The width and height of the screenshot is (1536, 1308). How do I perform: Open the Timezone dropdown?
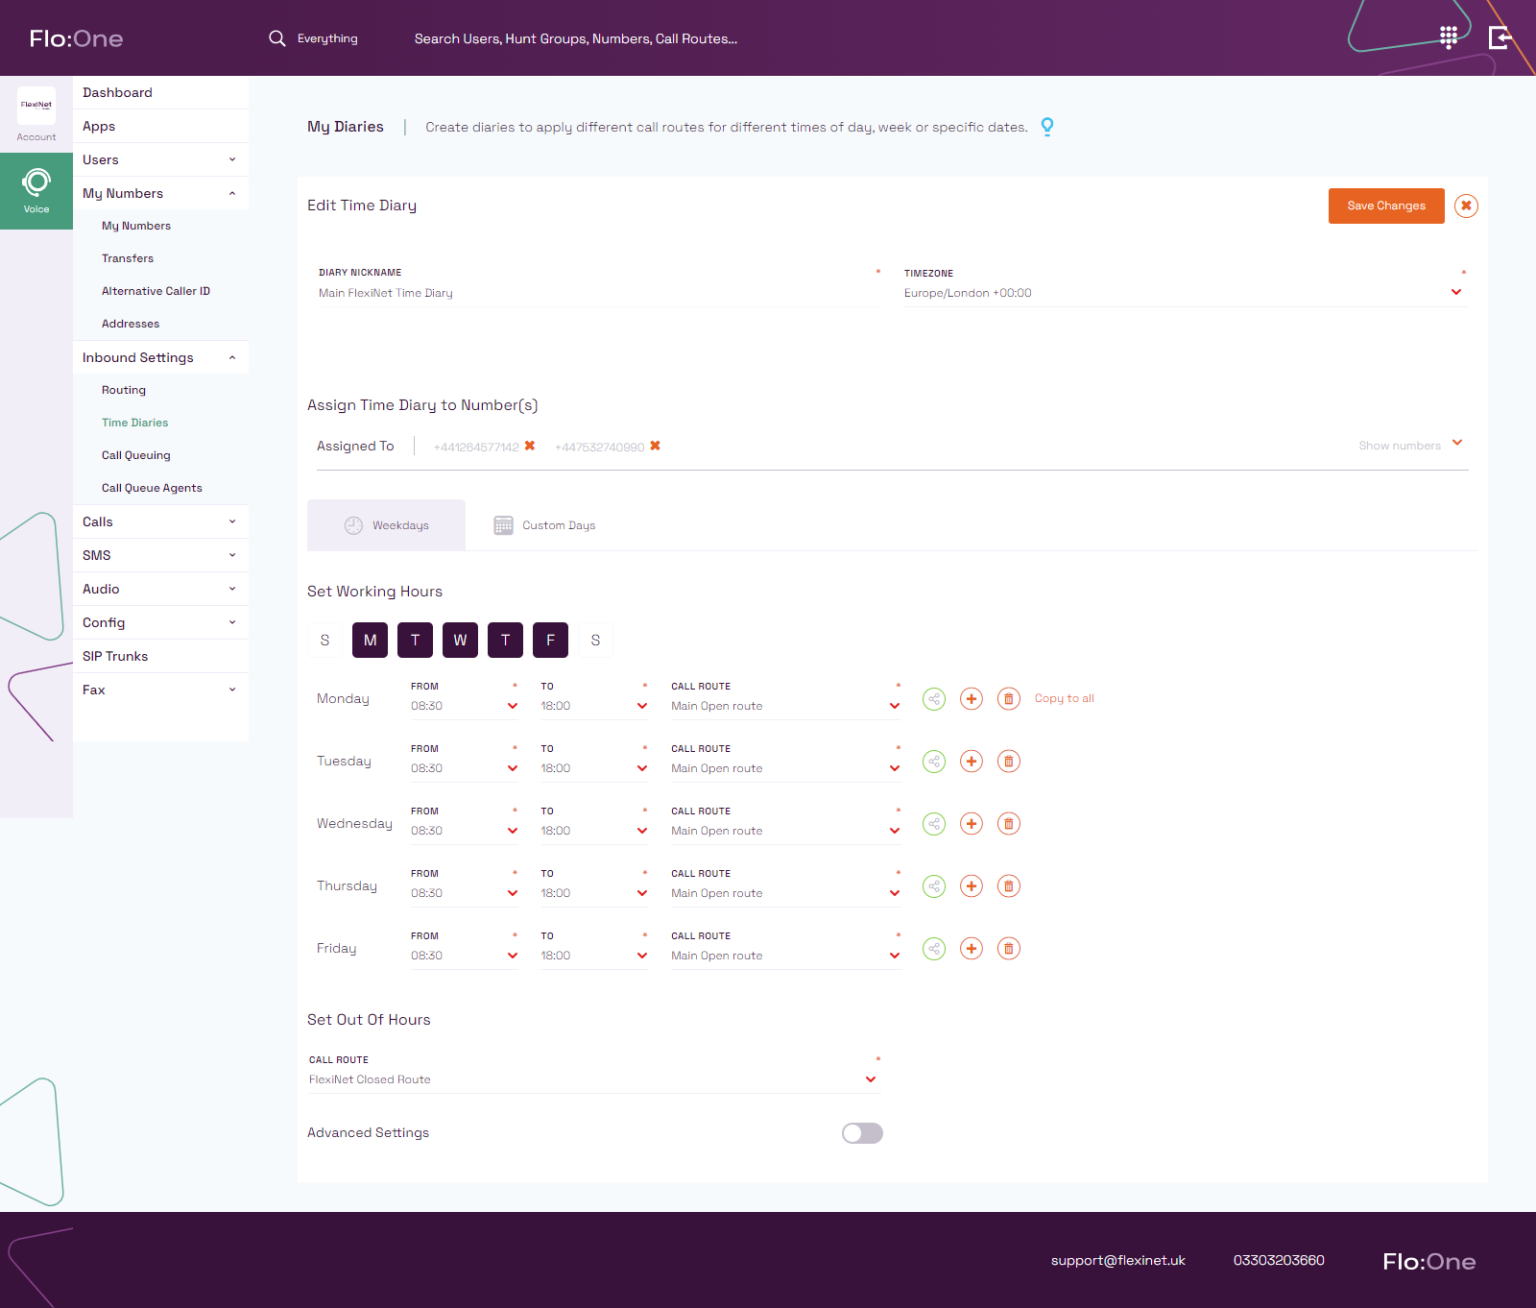[x=1456, y=292]
